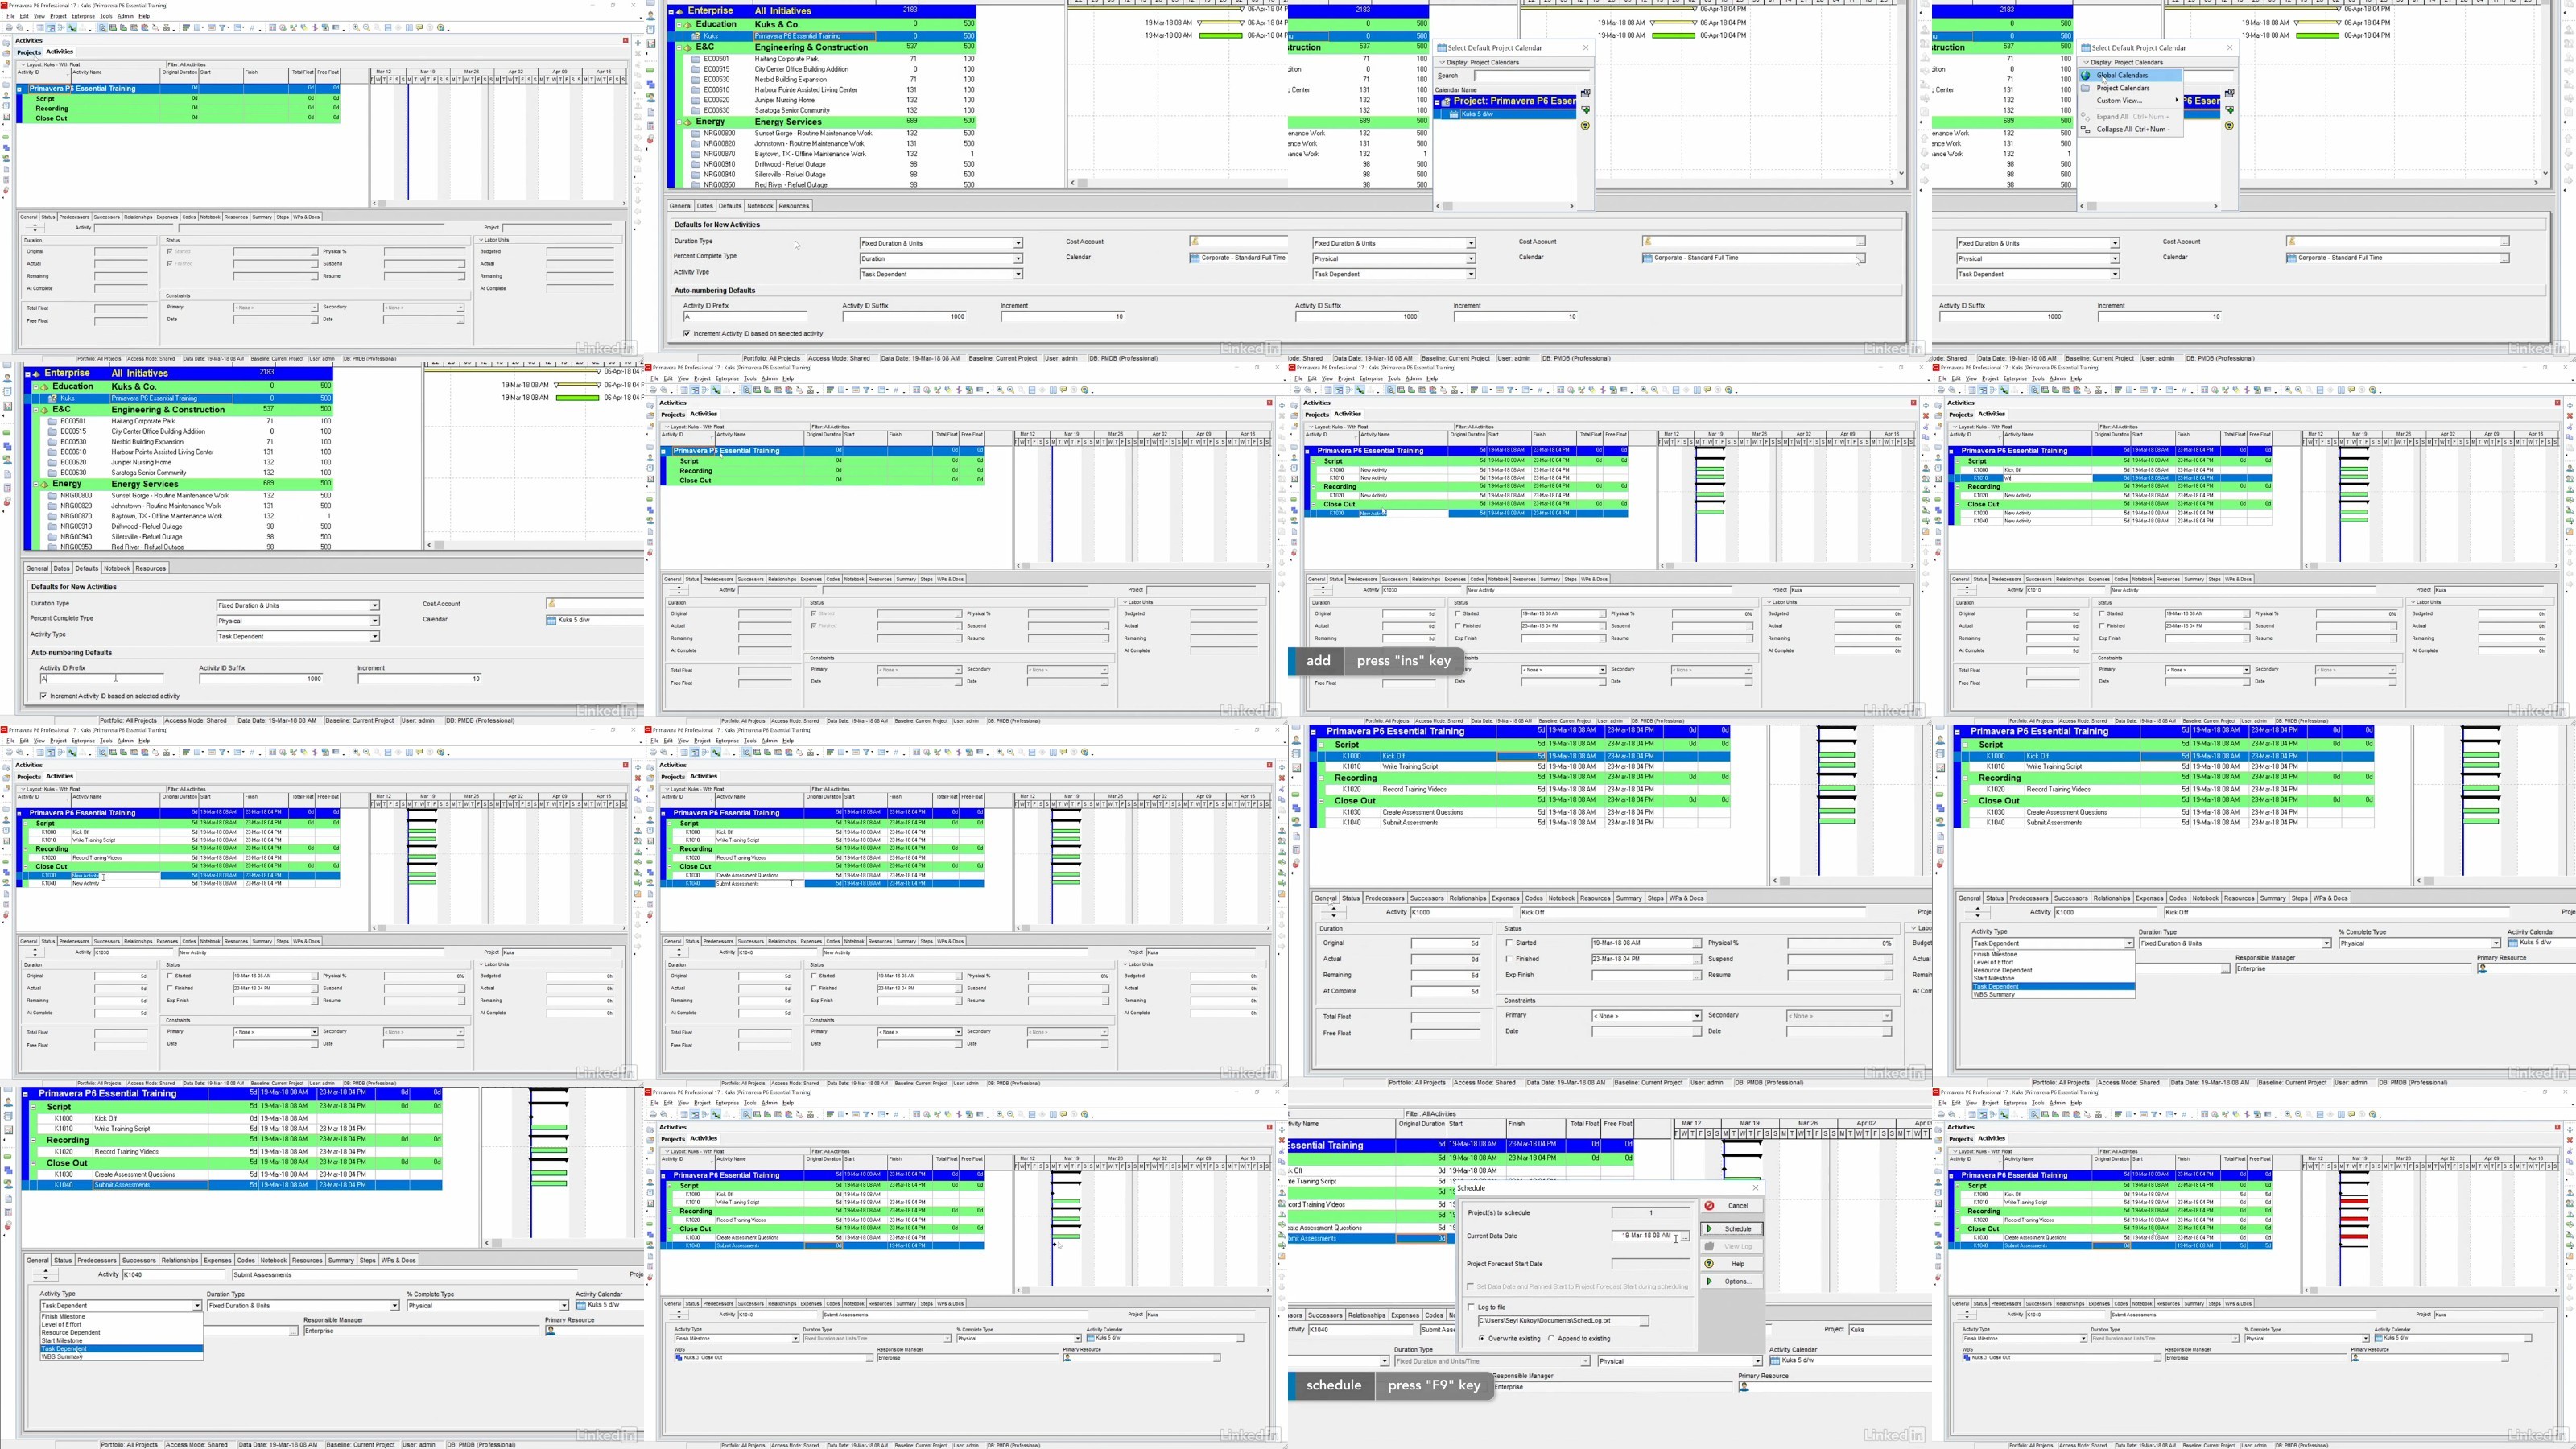This screenshot has height=1449, width=2576.
Task: Click the greyed View Log button in the Schedule dialog
Action: click(1731, 1246)
